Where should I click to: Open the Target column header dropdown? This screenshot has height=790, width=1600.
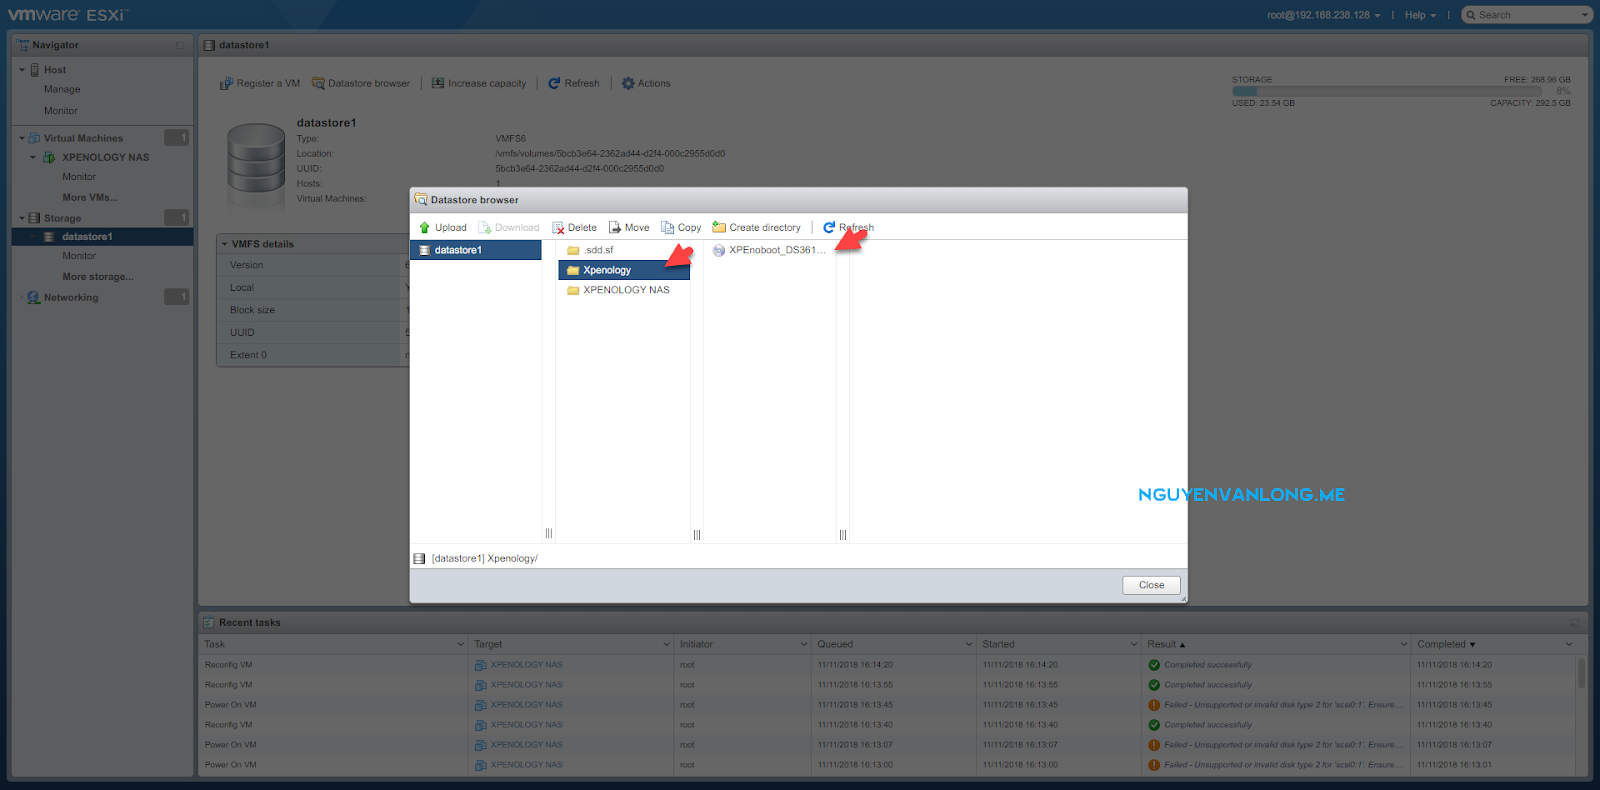pos(666,645)
